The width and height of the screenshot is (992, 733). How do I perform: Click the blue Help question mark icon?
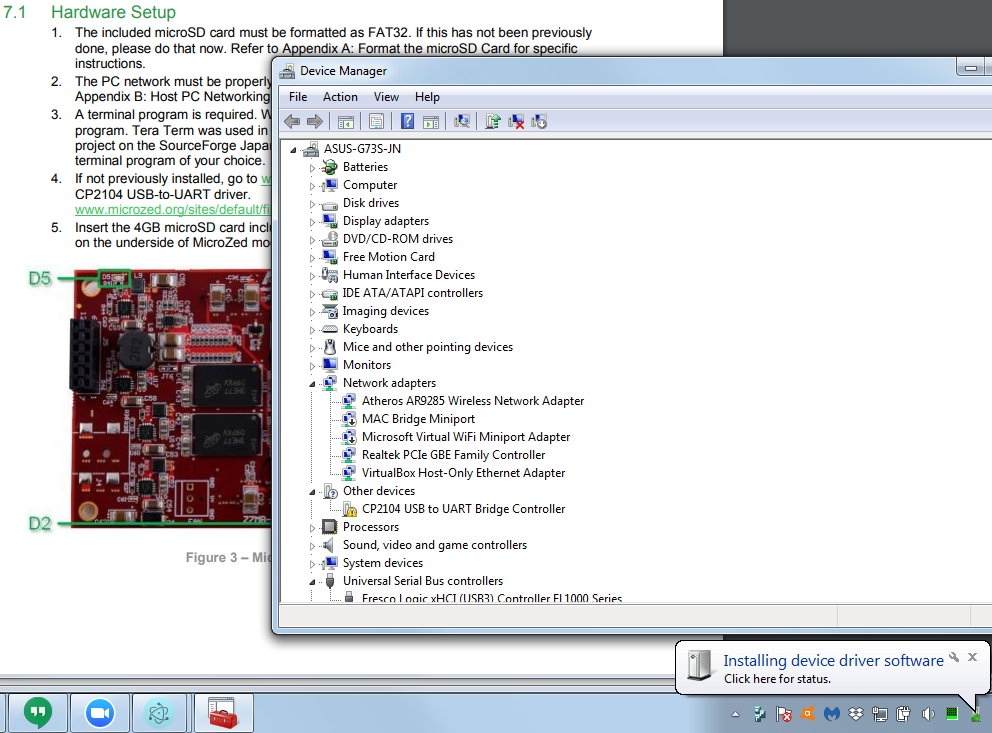pos(407,121)
